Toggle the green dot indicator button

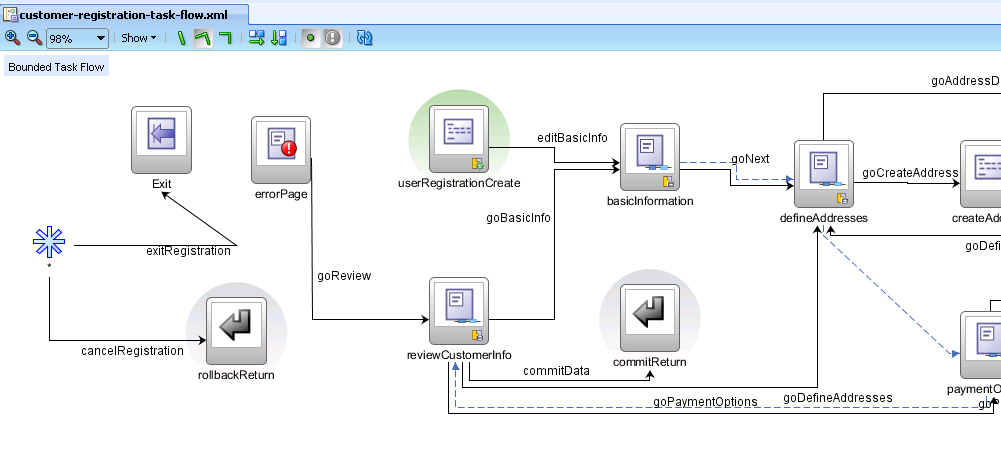(311, 38)
